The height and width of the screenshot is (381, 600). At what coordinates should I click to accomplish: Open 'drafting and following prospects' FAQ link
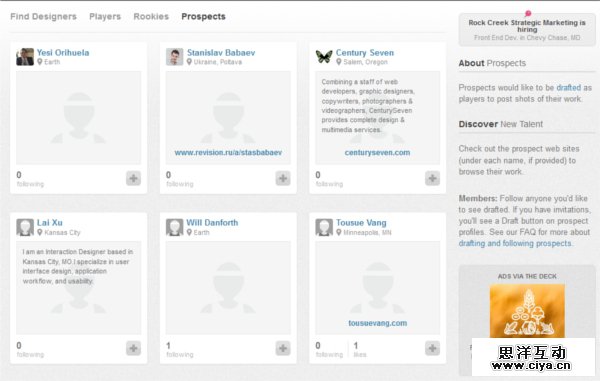[x=515, y=243]
